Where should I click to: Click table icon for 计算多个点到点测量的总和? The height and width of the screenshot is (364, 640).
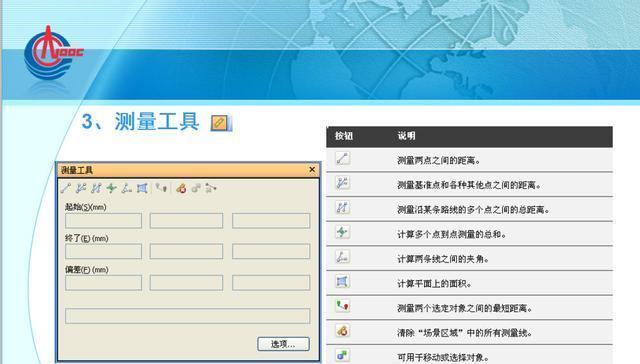[342, 232]
